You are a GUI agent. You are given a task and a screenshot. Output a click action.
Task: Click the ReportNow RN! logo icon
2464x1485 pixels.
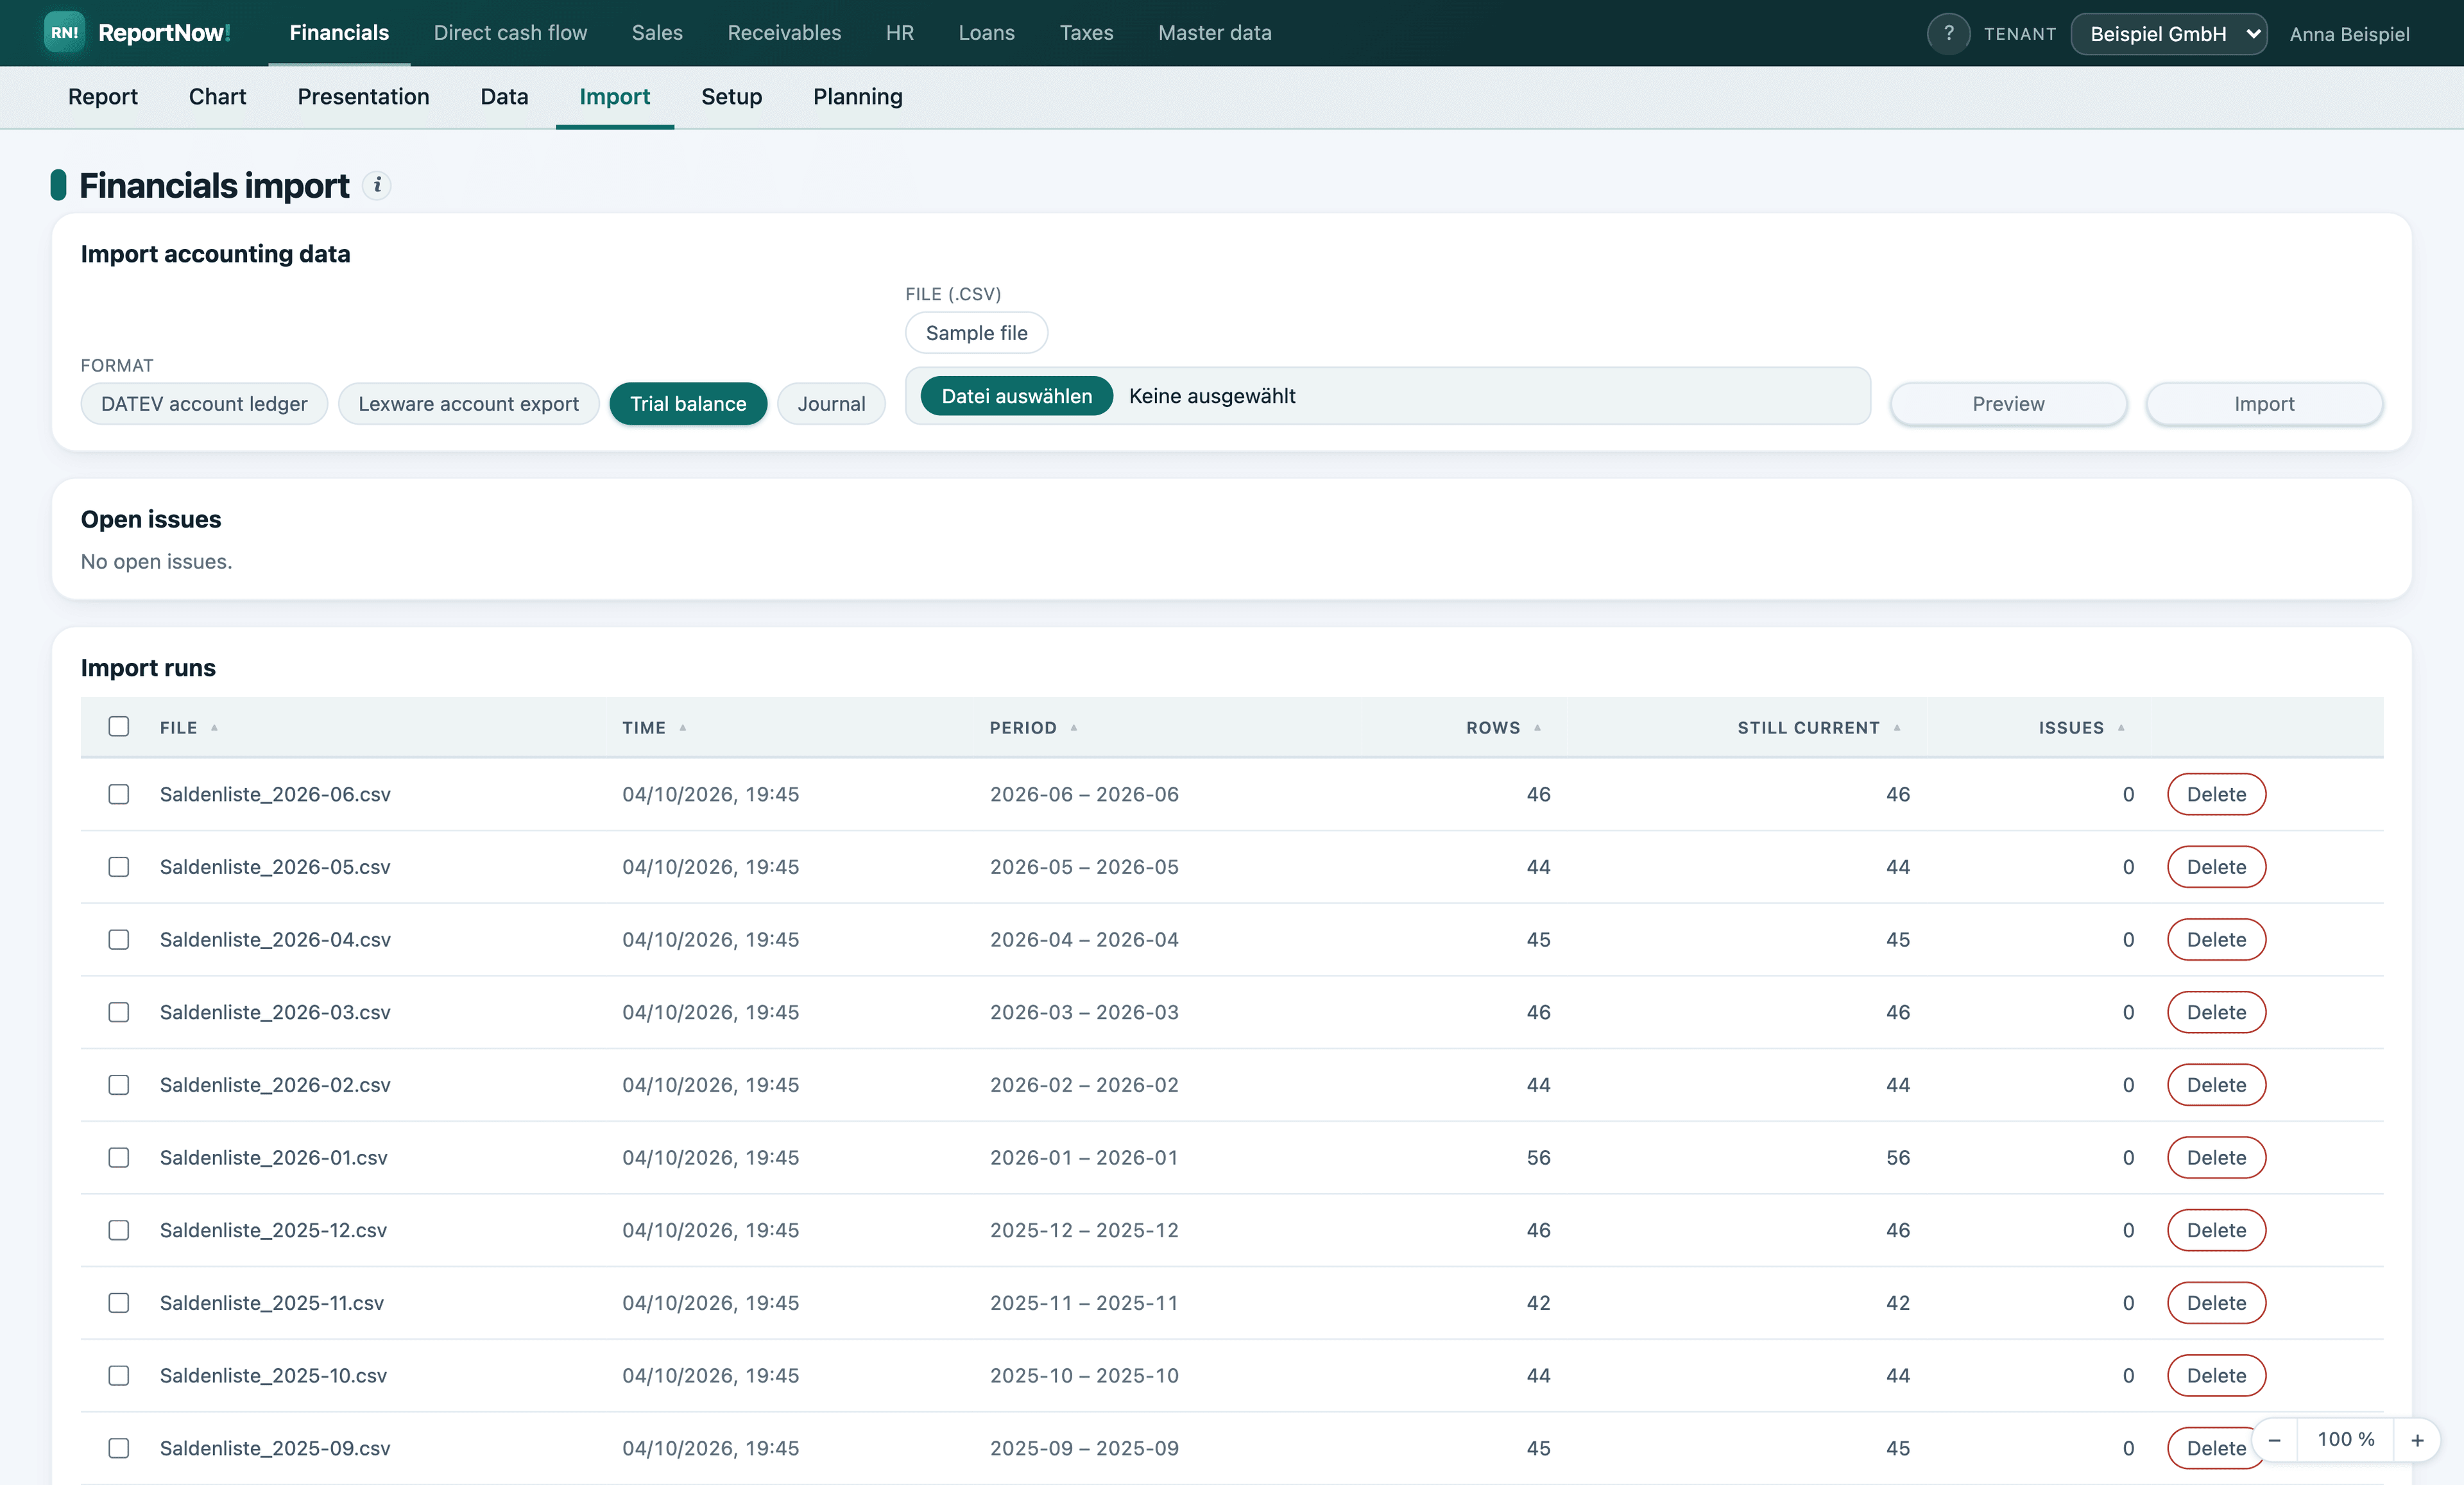[64, 33]
